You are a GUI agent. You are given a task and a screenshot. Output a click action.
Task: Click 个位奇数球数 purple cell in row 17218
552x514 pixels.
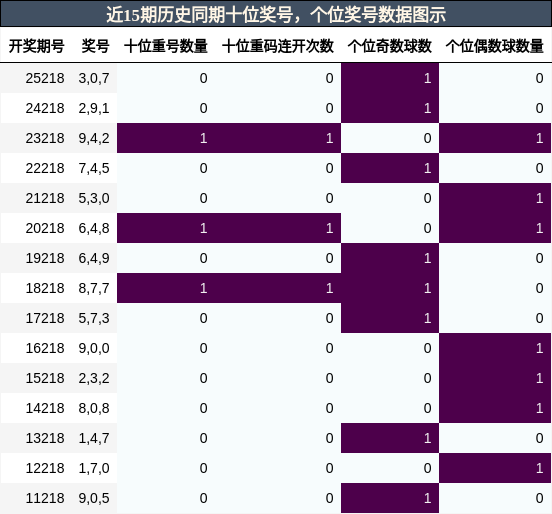(390, 318)
